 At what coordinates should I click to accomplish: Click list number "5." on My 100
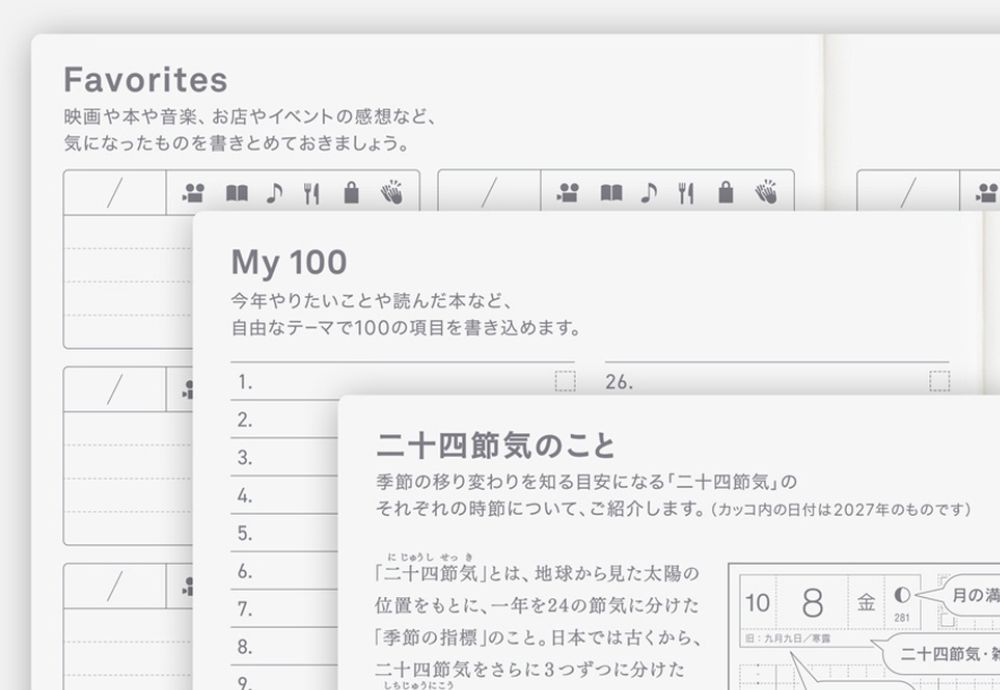click(245, 533)
